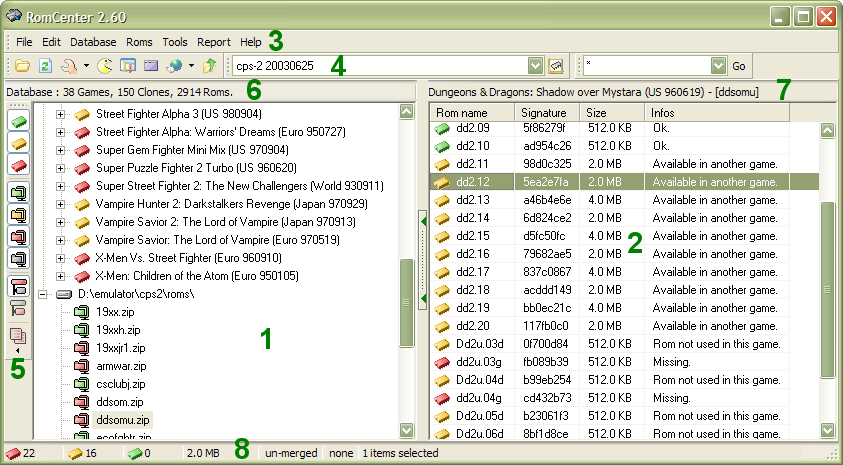Expand Street Fighter Alpha: Warriors' Dreams node
Screen dimensions: 843x465
click(60, 132)
